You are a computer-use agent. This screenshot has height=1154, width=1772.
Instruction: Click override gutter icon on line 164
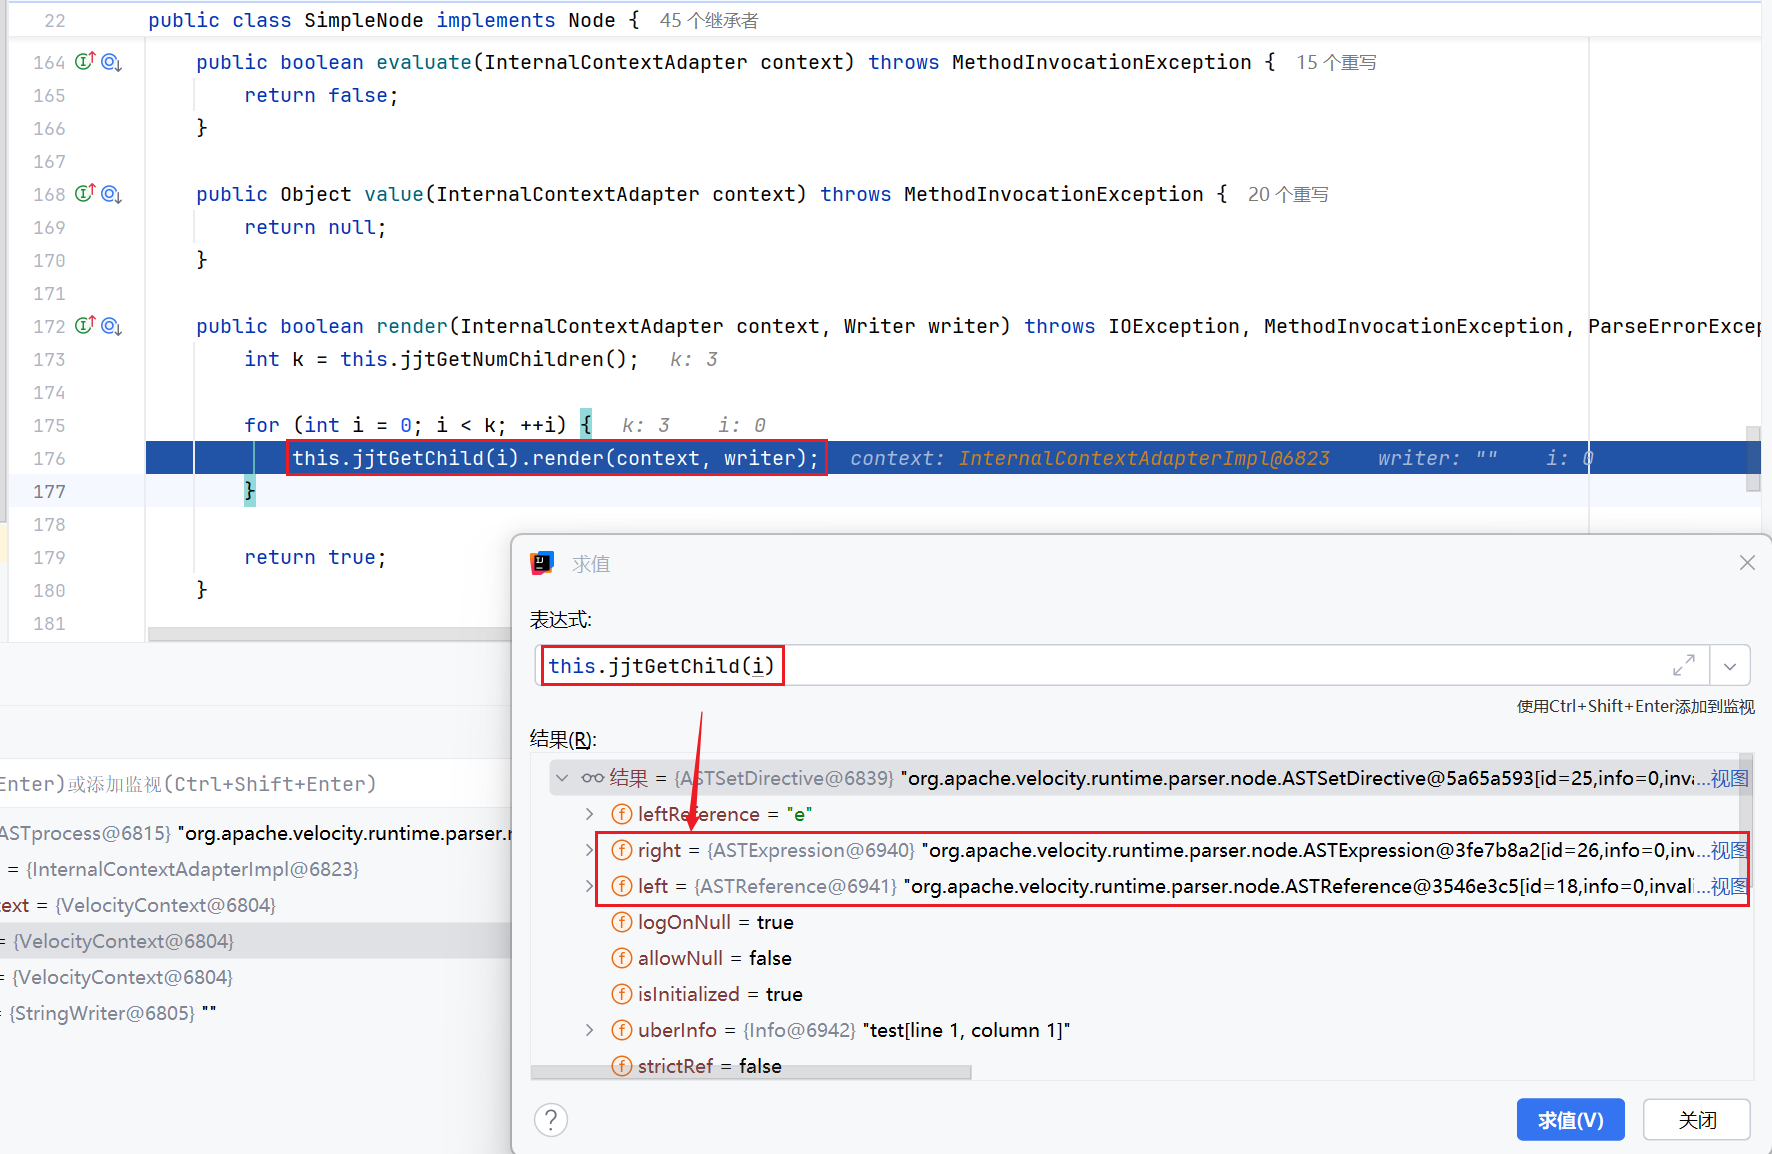point(85,61)
